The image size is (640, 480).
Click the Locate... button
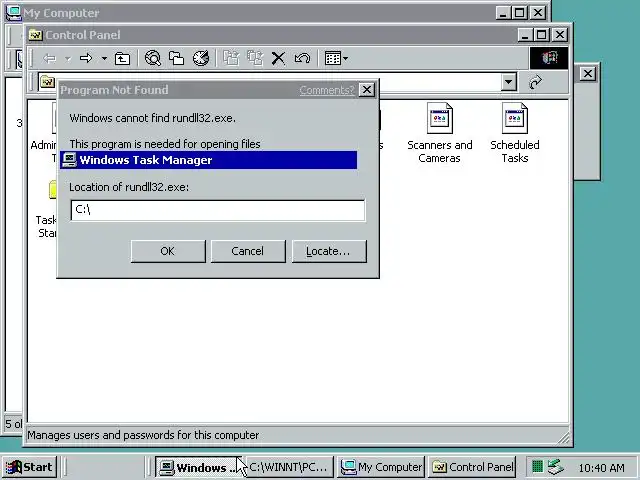point(329,251)
